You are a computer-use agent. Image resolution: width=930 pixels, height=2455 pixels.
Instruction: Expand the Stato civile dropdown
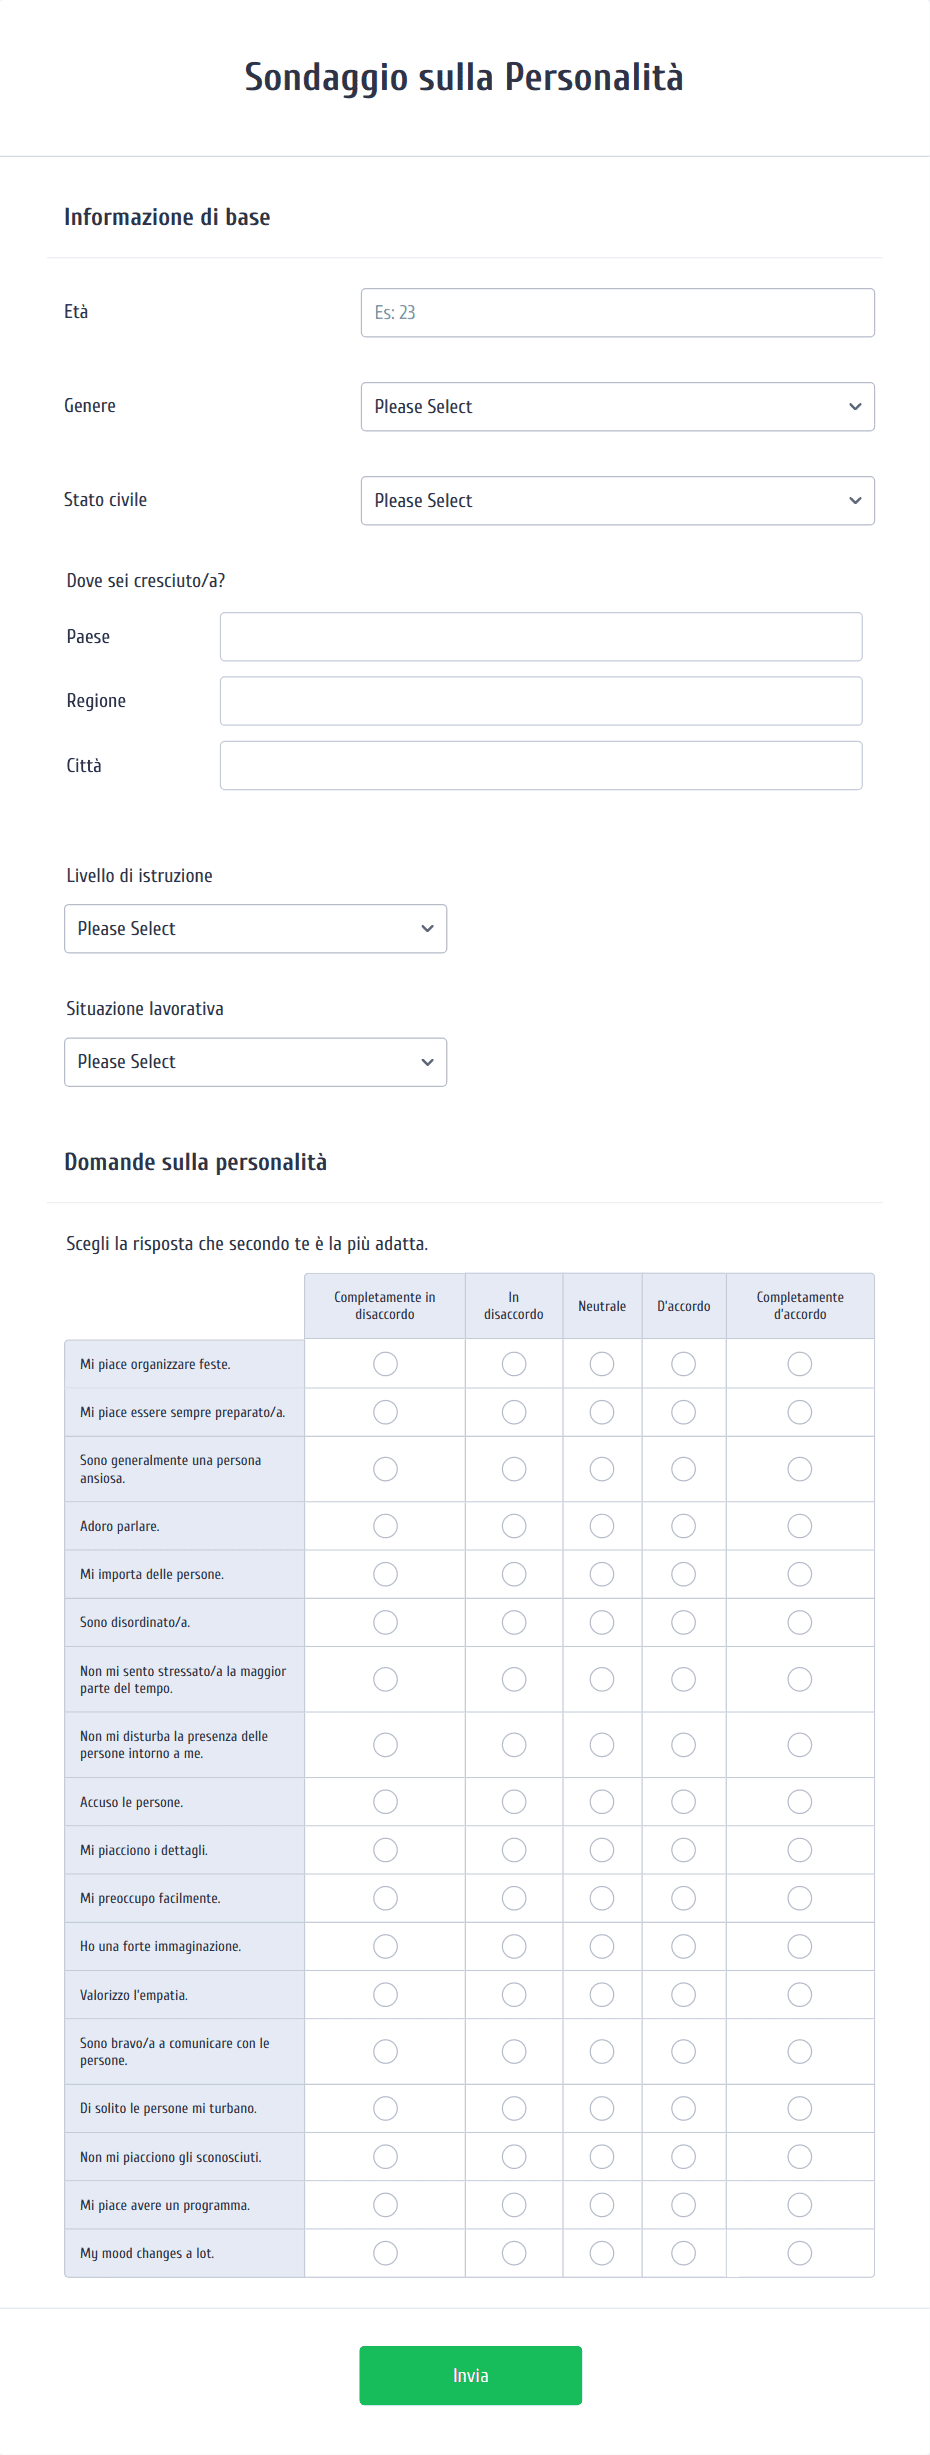tap(617, 501)
